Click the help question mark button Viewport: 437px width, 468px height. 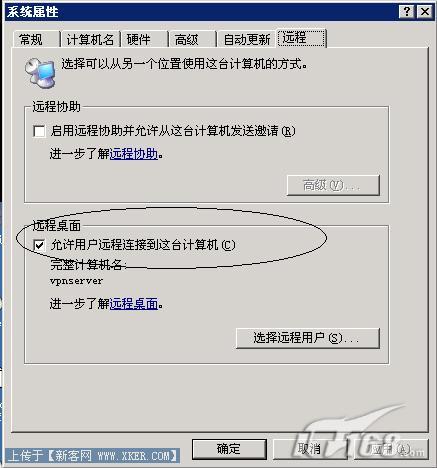(x=406, y=12)
